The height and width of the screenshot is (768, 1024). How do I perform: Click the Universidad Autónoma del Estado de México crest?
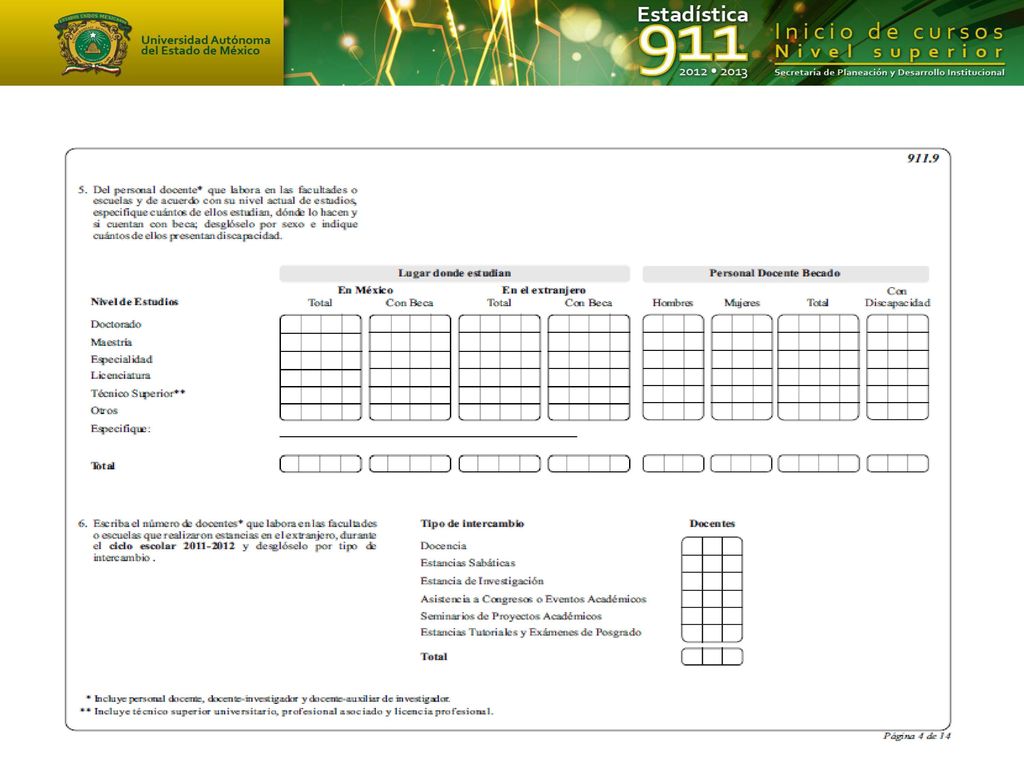(x=93, y=44)
